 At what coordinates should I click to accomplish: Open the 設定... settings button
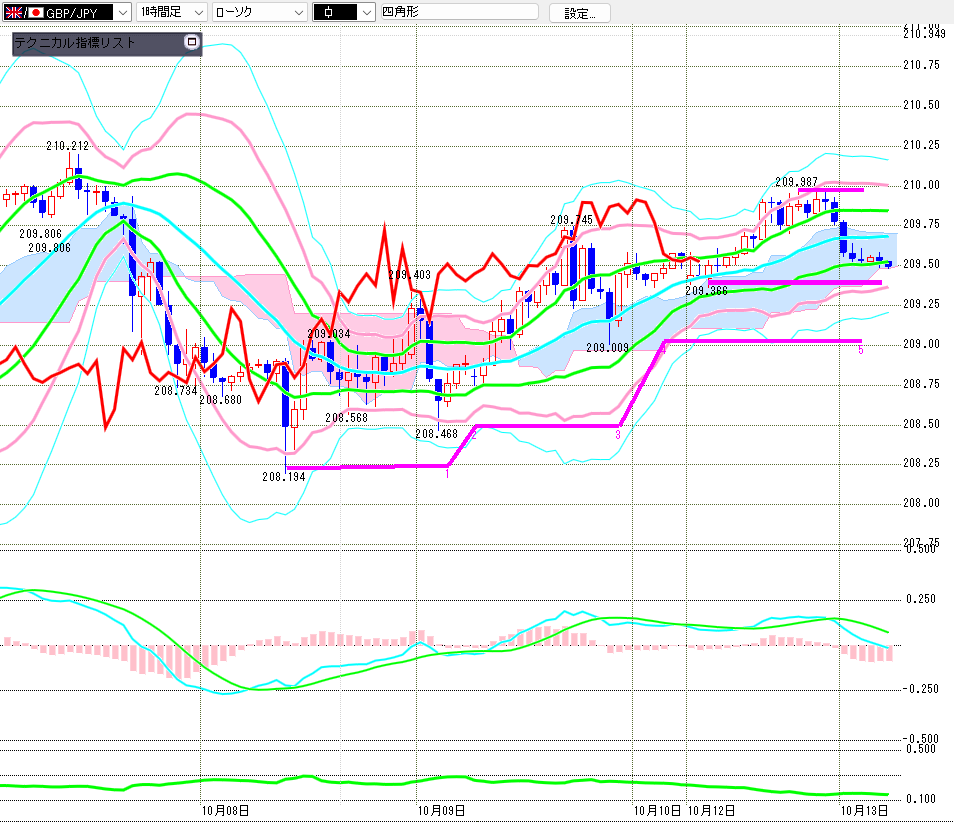579,13
